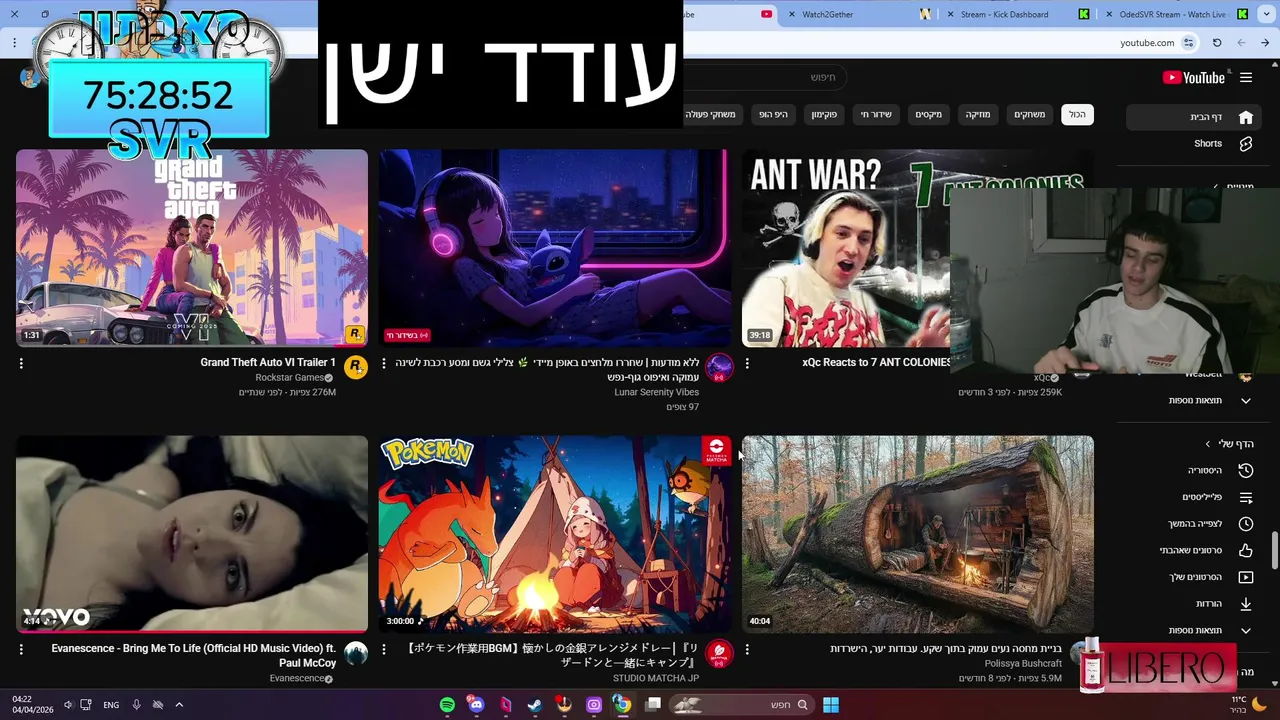Open options menu for Evanescence Bring Me To Life
Image resolution: width=1280 pixels, height=720 pixels.
tap(21, 650)
